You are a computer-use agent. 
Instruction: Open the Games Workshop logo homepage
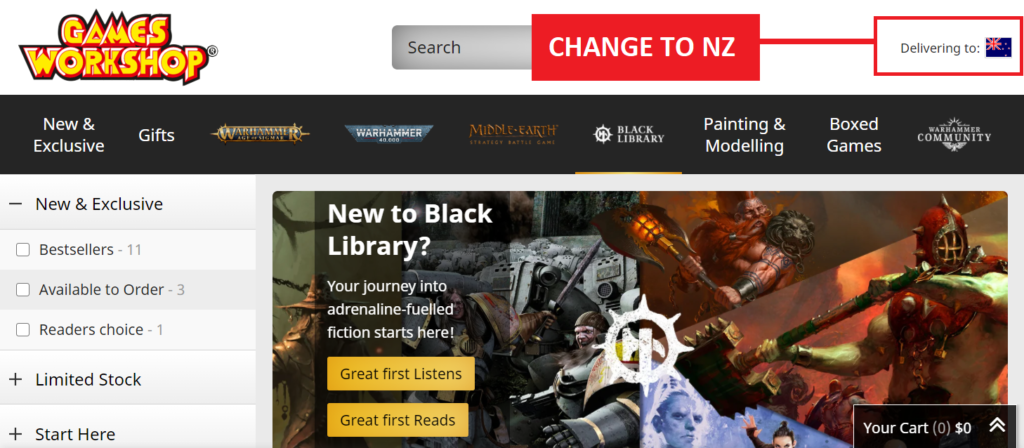coord(118,48)
